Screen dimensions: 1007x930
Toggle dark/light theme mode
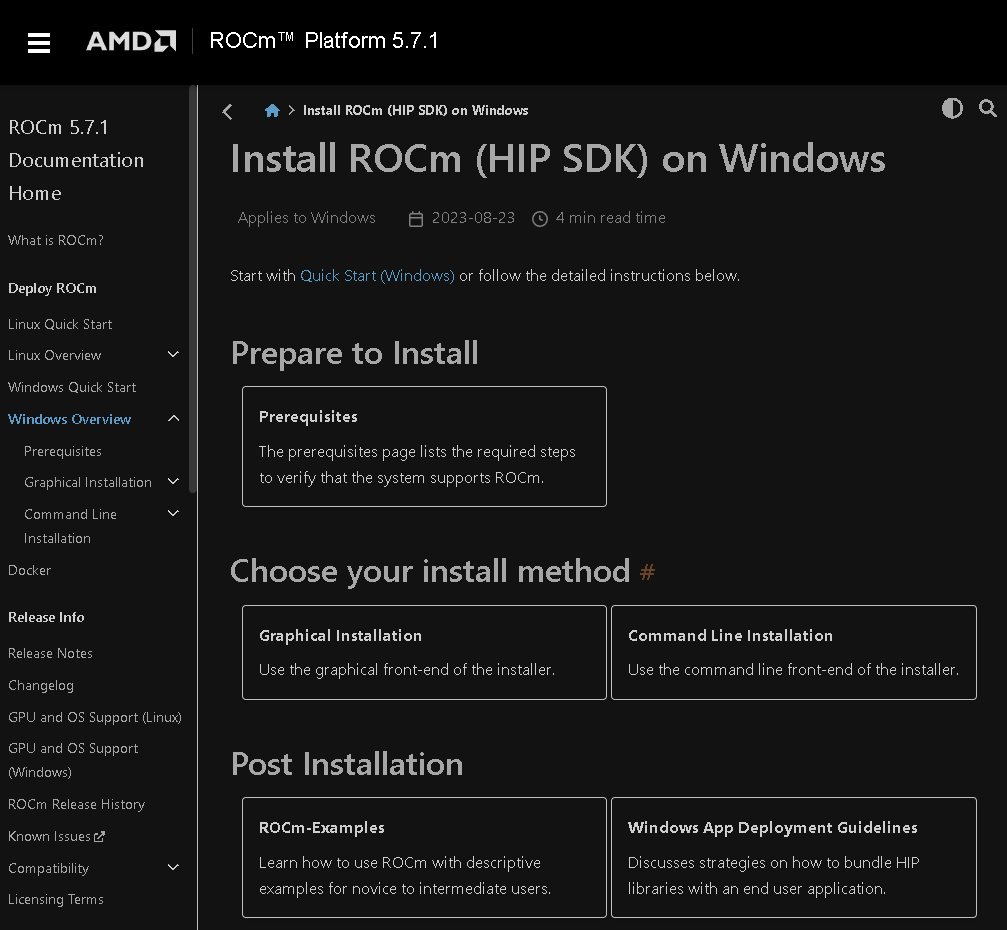952,108
